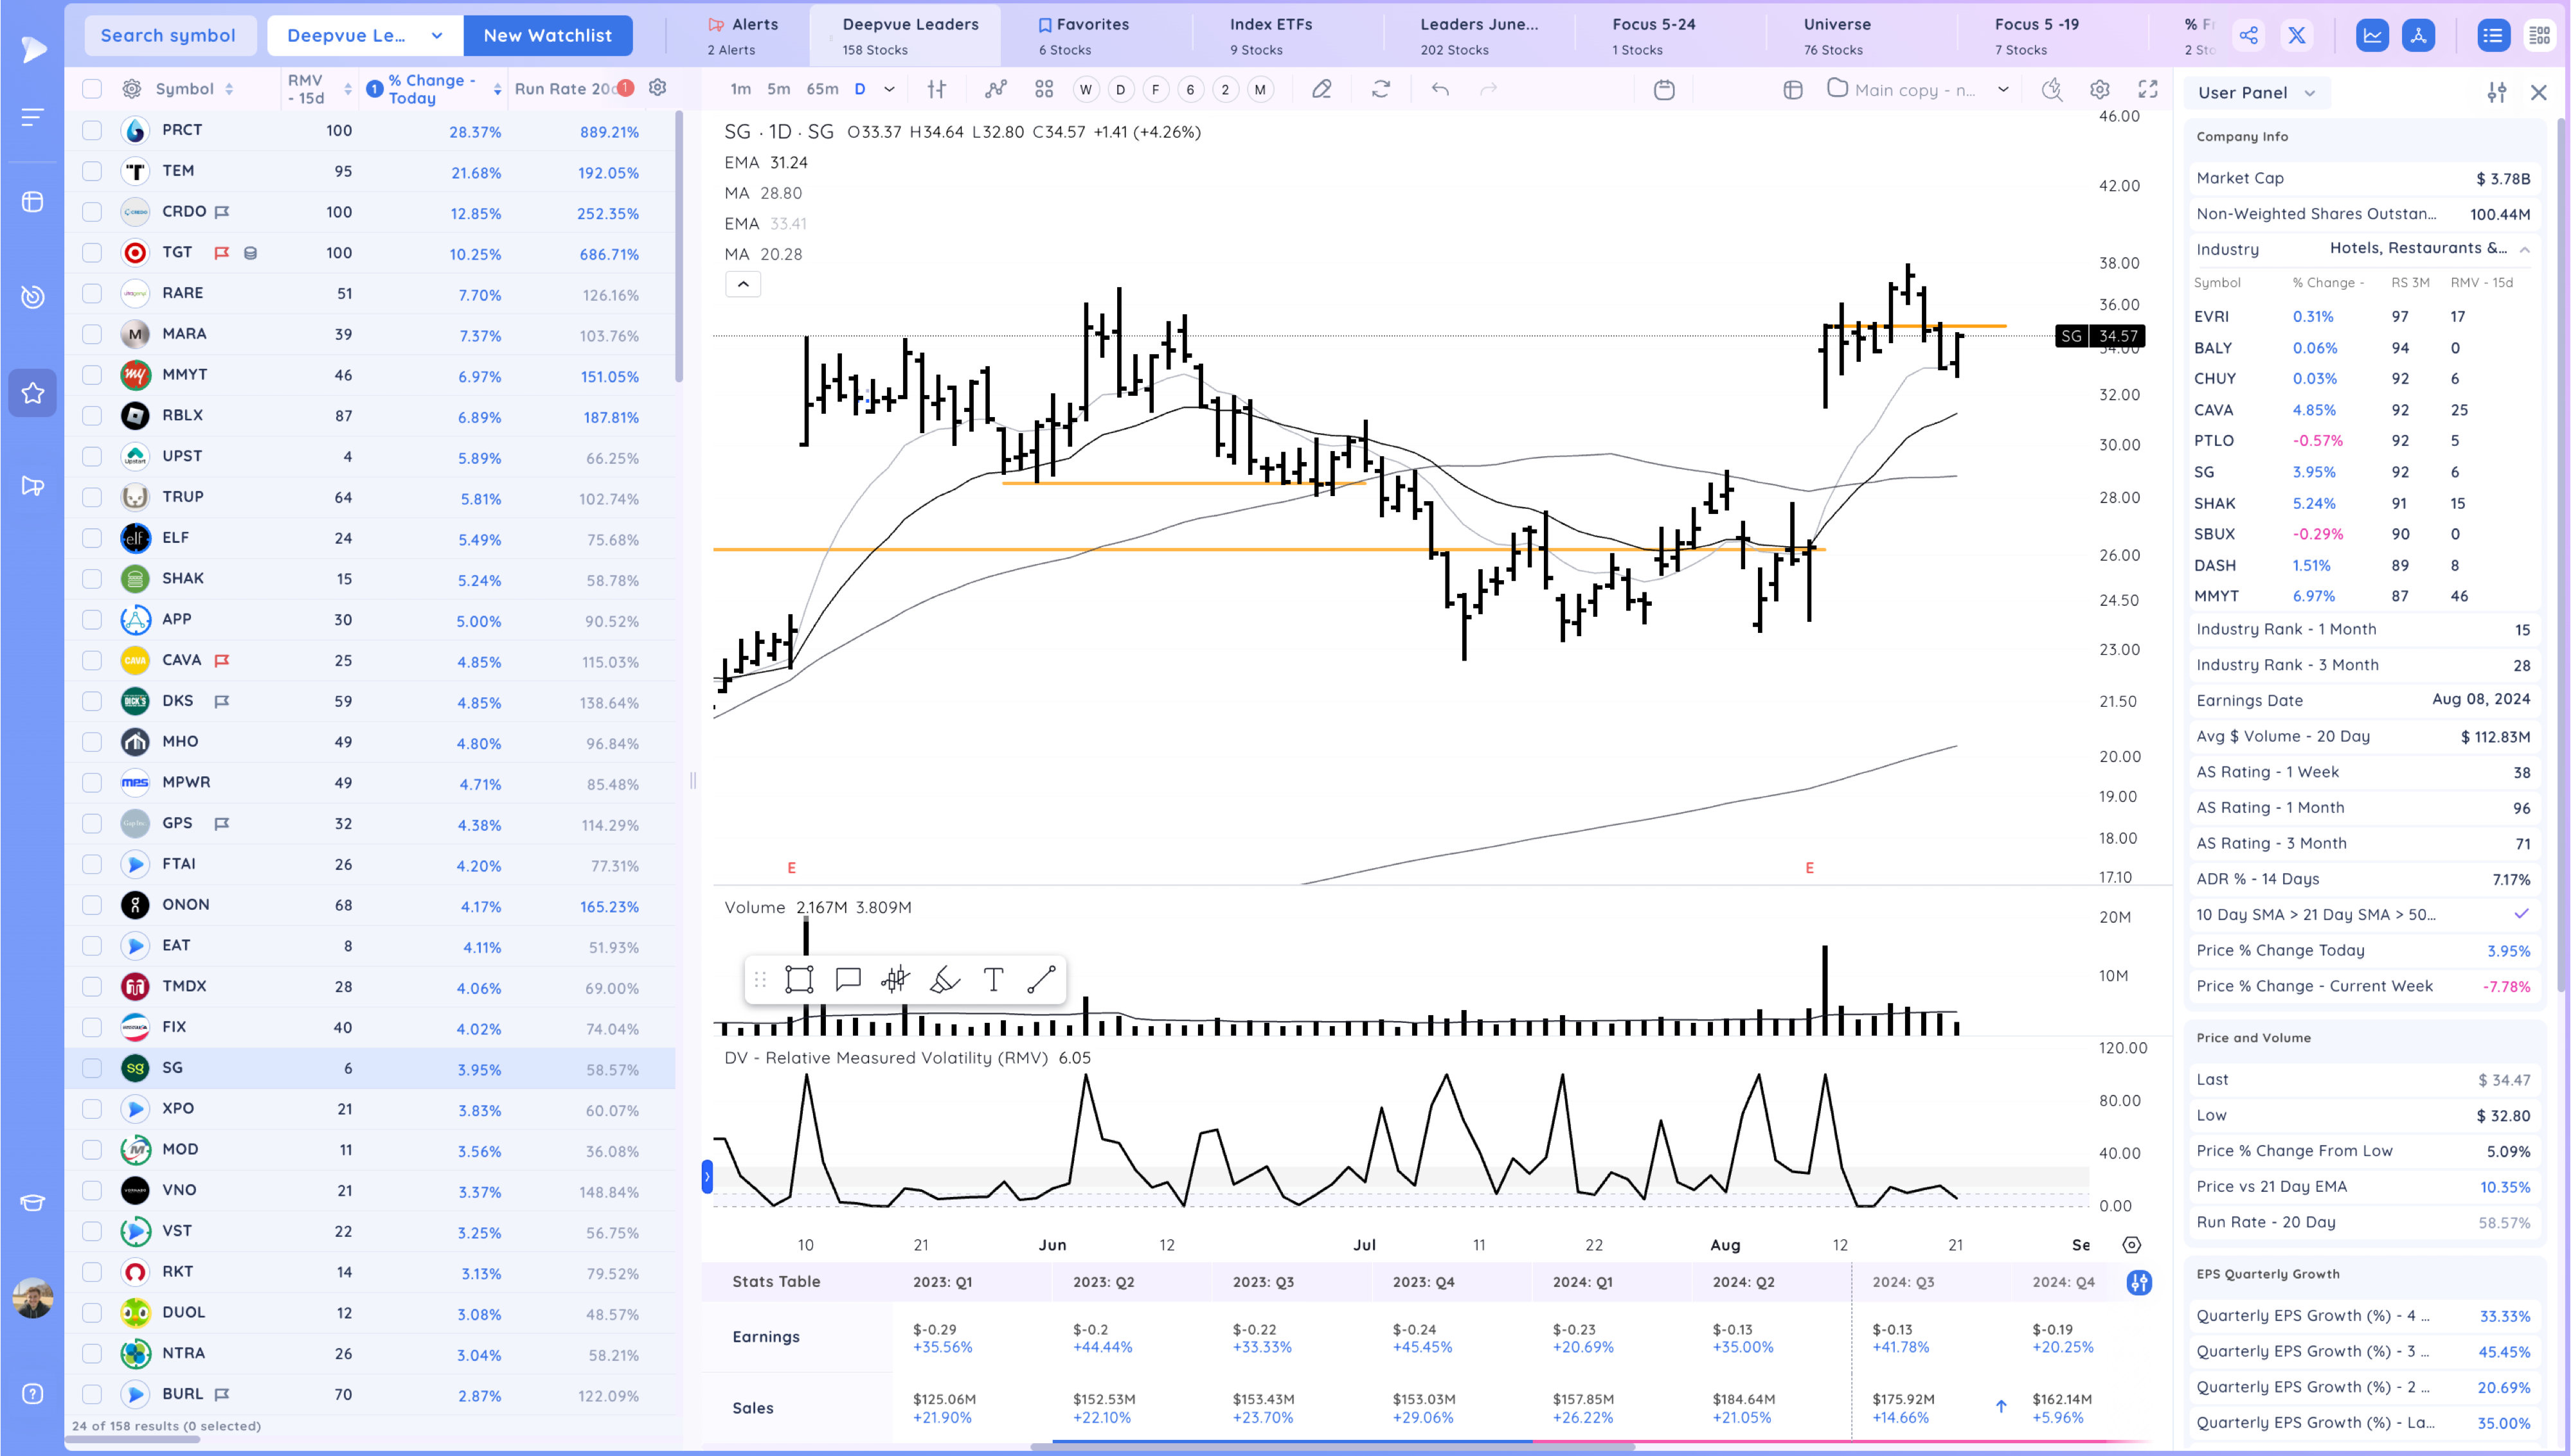Collapse the indicator legend chevron
The image size is (2571, 1456).
[x=743, y=285]
